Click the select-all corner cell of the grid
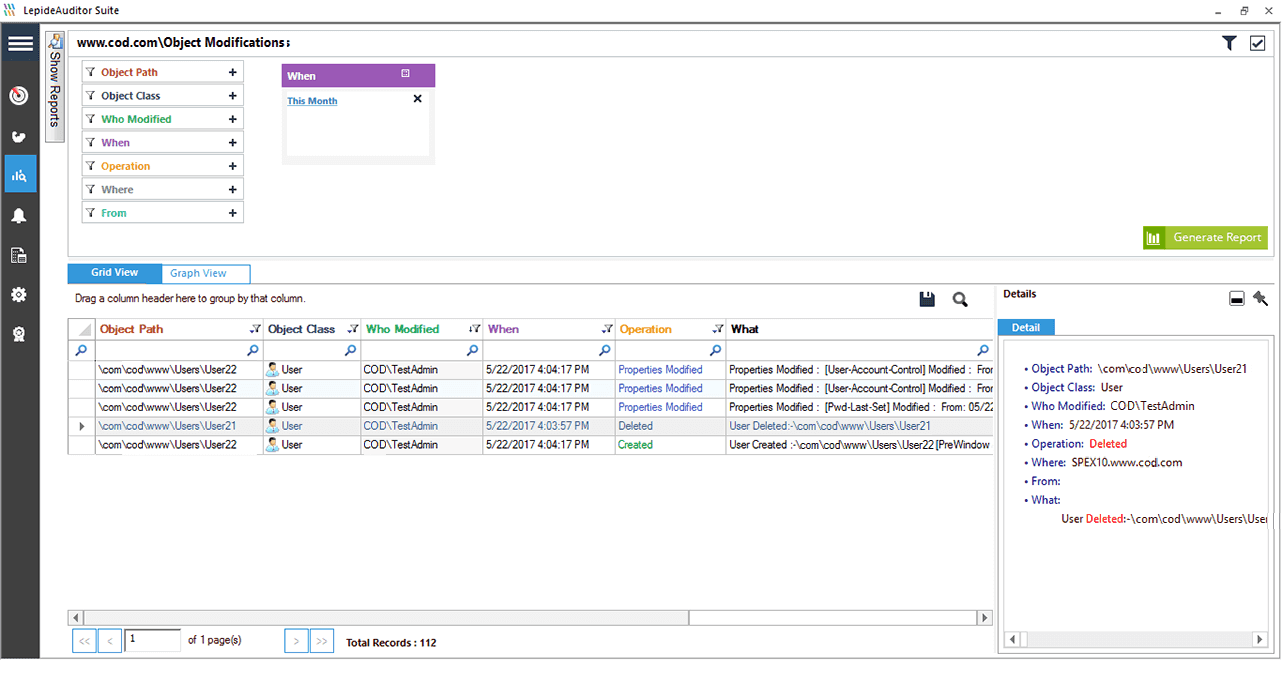The height and width of the screenshot is (683, 1282). [x=81, y=329]
